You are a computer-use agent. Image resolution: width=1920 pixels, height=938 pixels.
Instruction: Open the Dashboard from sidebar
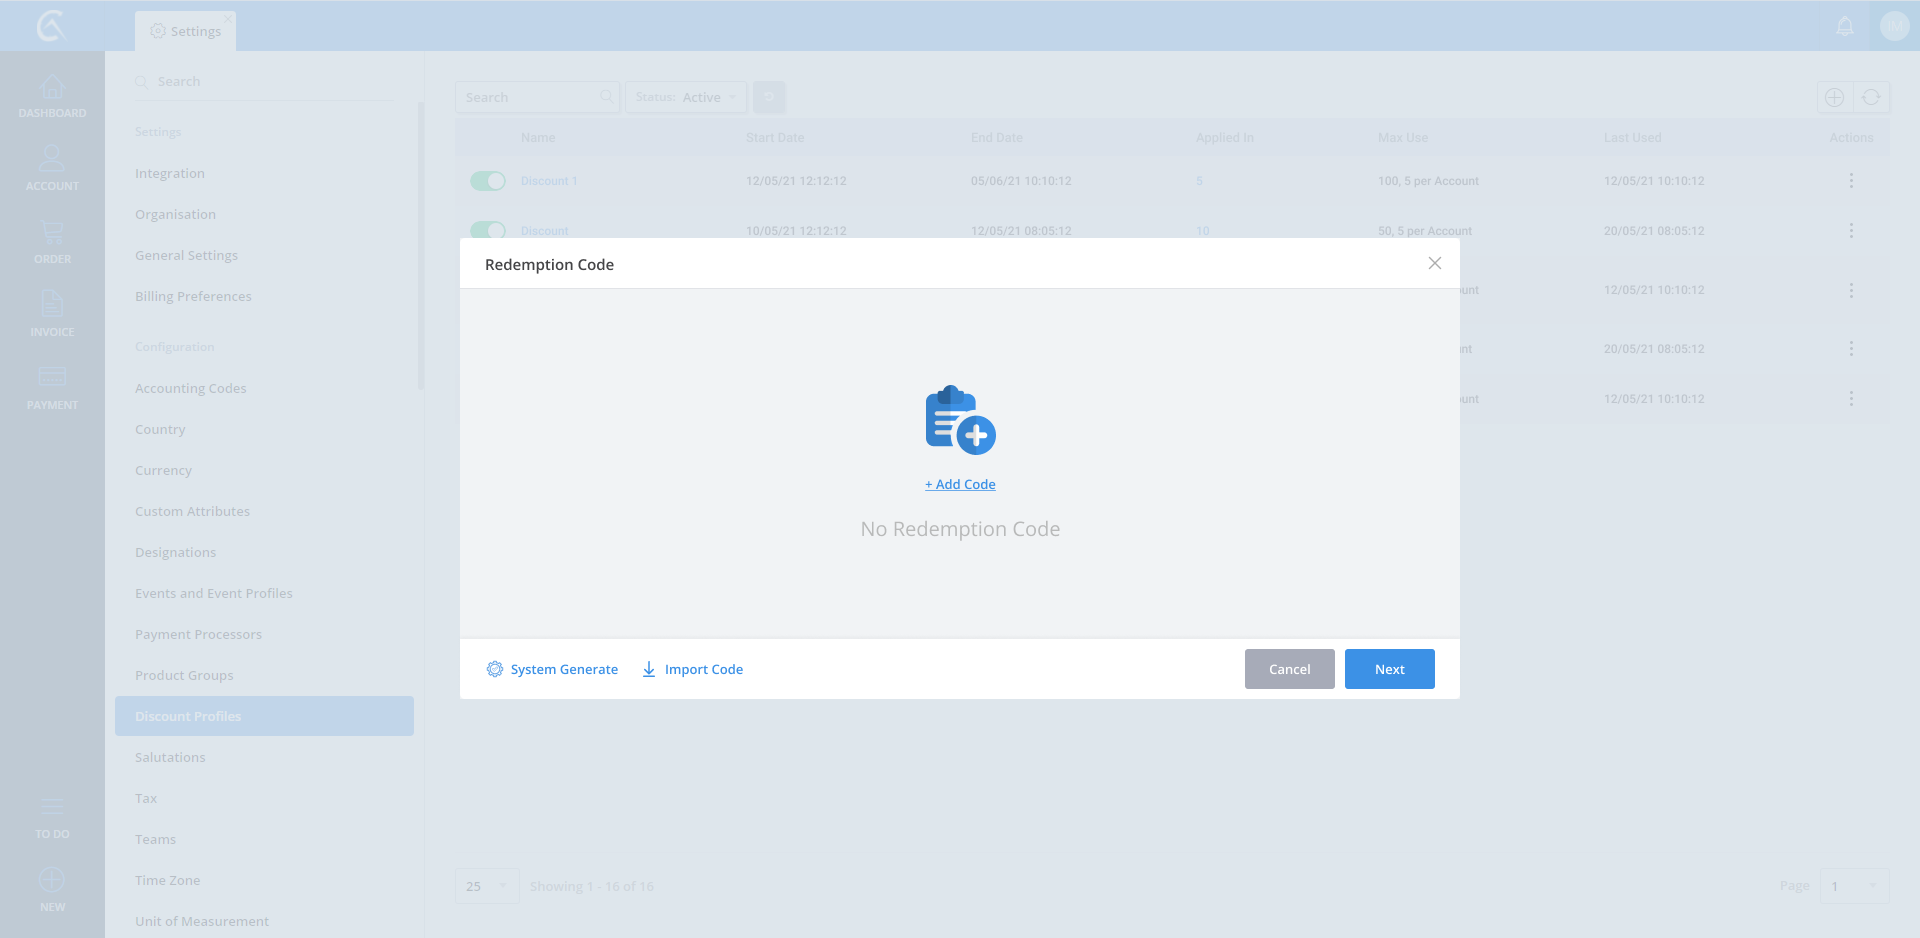tap(52, 97)
